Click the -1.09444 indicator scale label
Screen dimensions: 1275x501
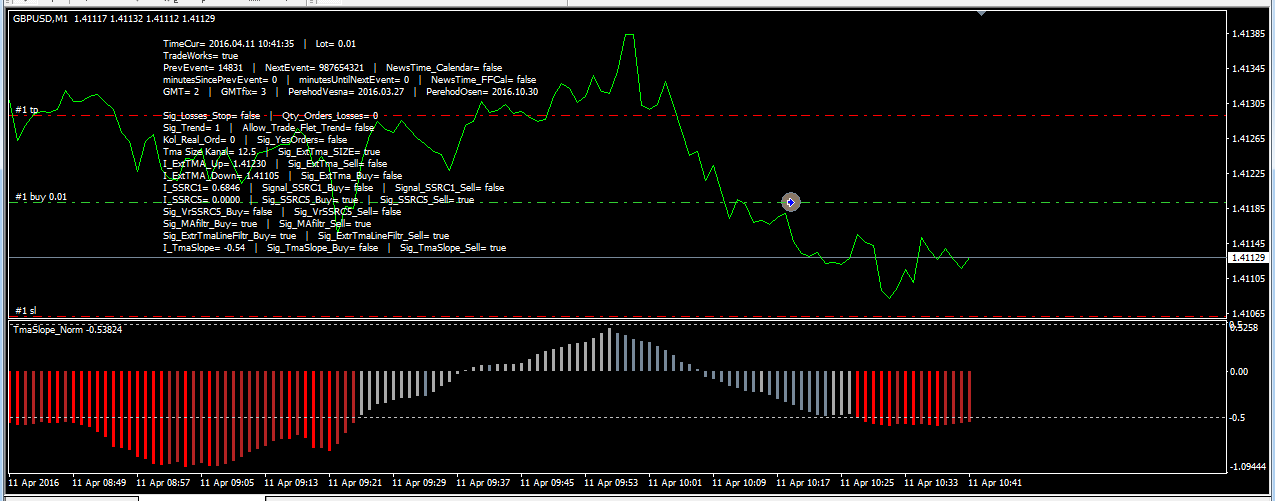coord(1246,467)
